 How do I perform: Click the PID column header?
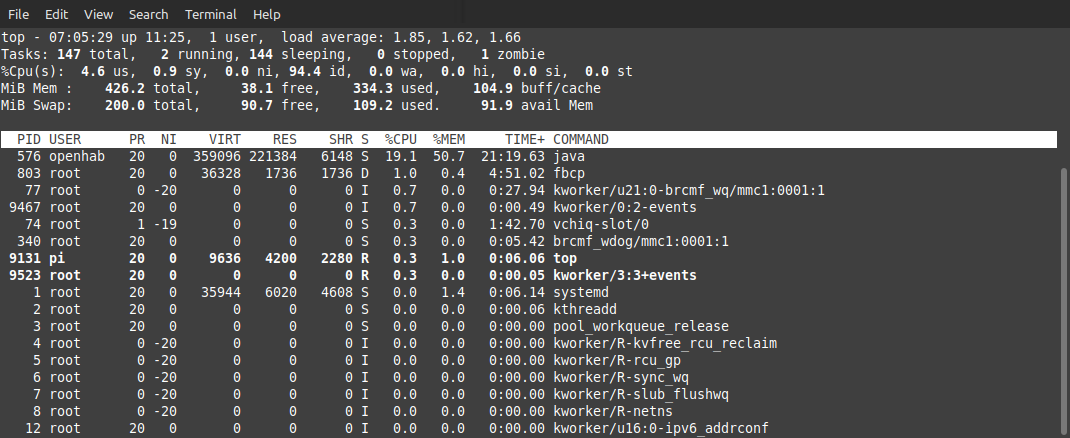pyautogui.click(x=29, y=140)
